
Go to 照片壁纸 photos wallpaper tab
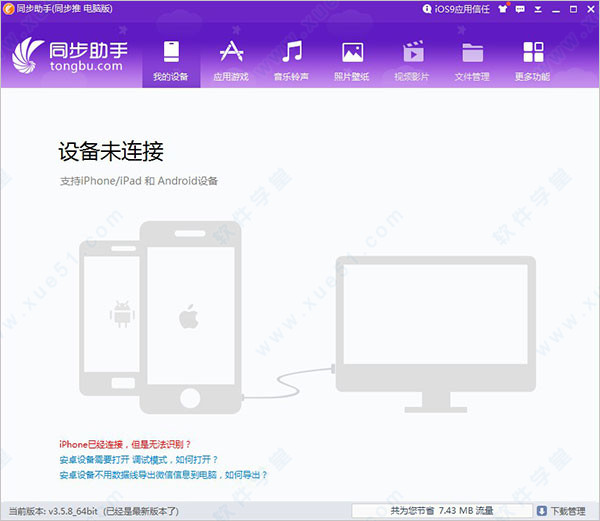pos(352,61)
